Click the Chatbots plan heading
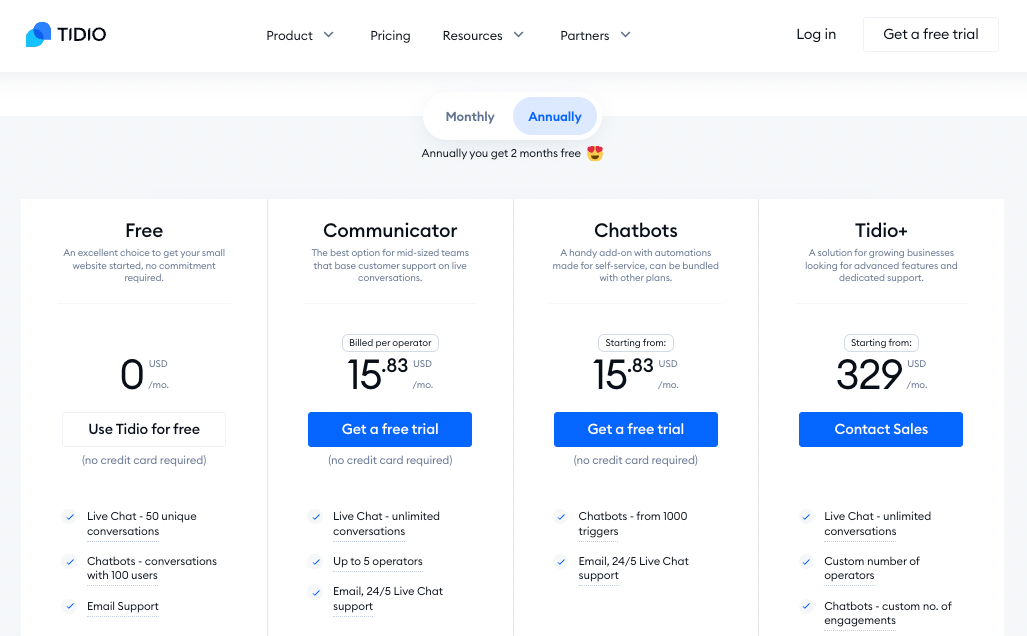Screen dimensions: 1027x636 point(635,231)
